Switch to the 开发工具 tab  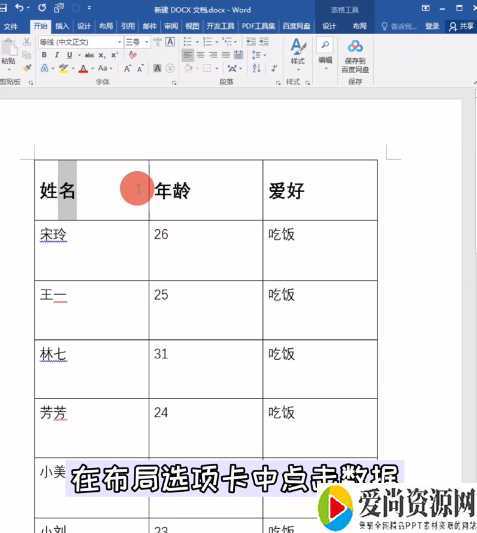click(x=220, y=26)
